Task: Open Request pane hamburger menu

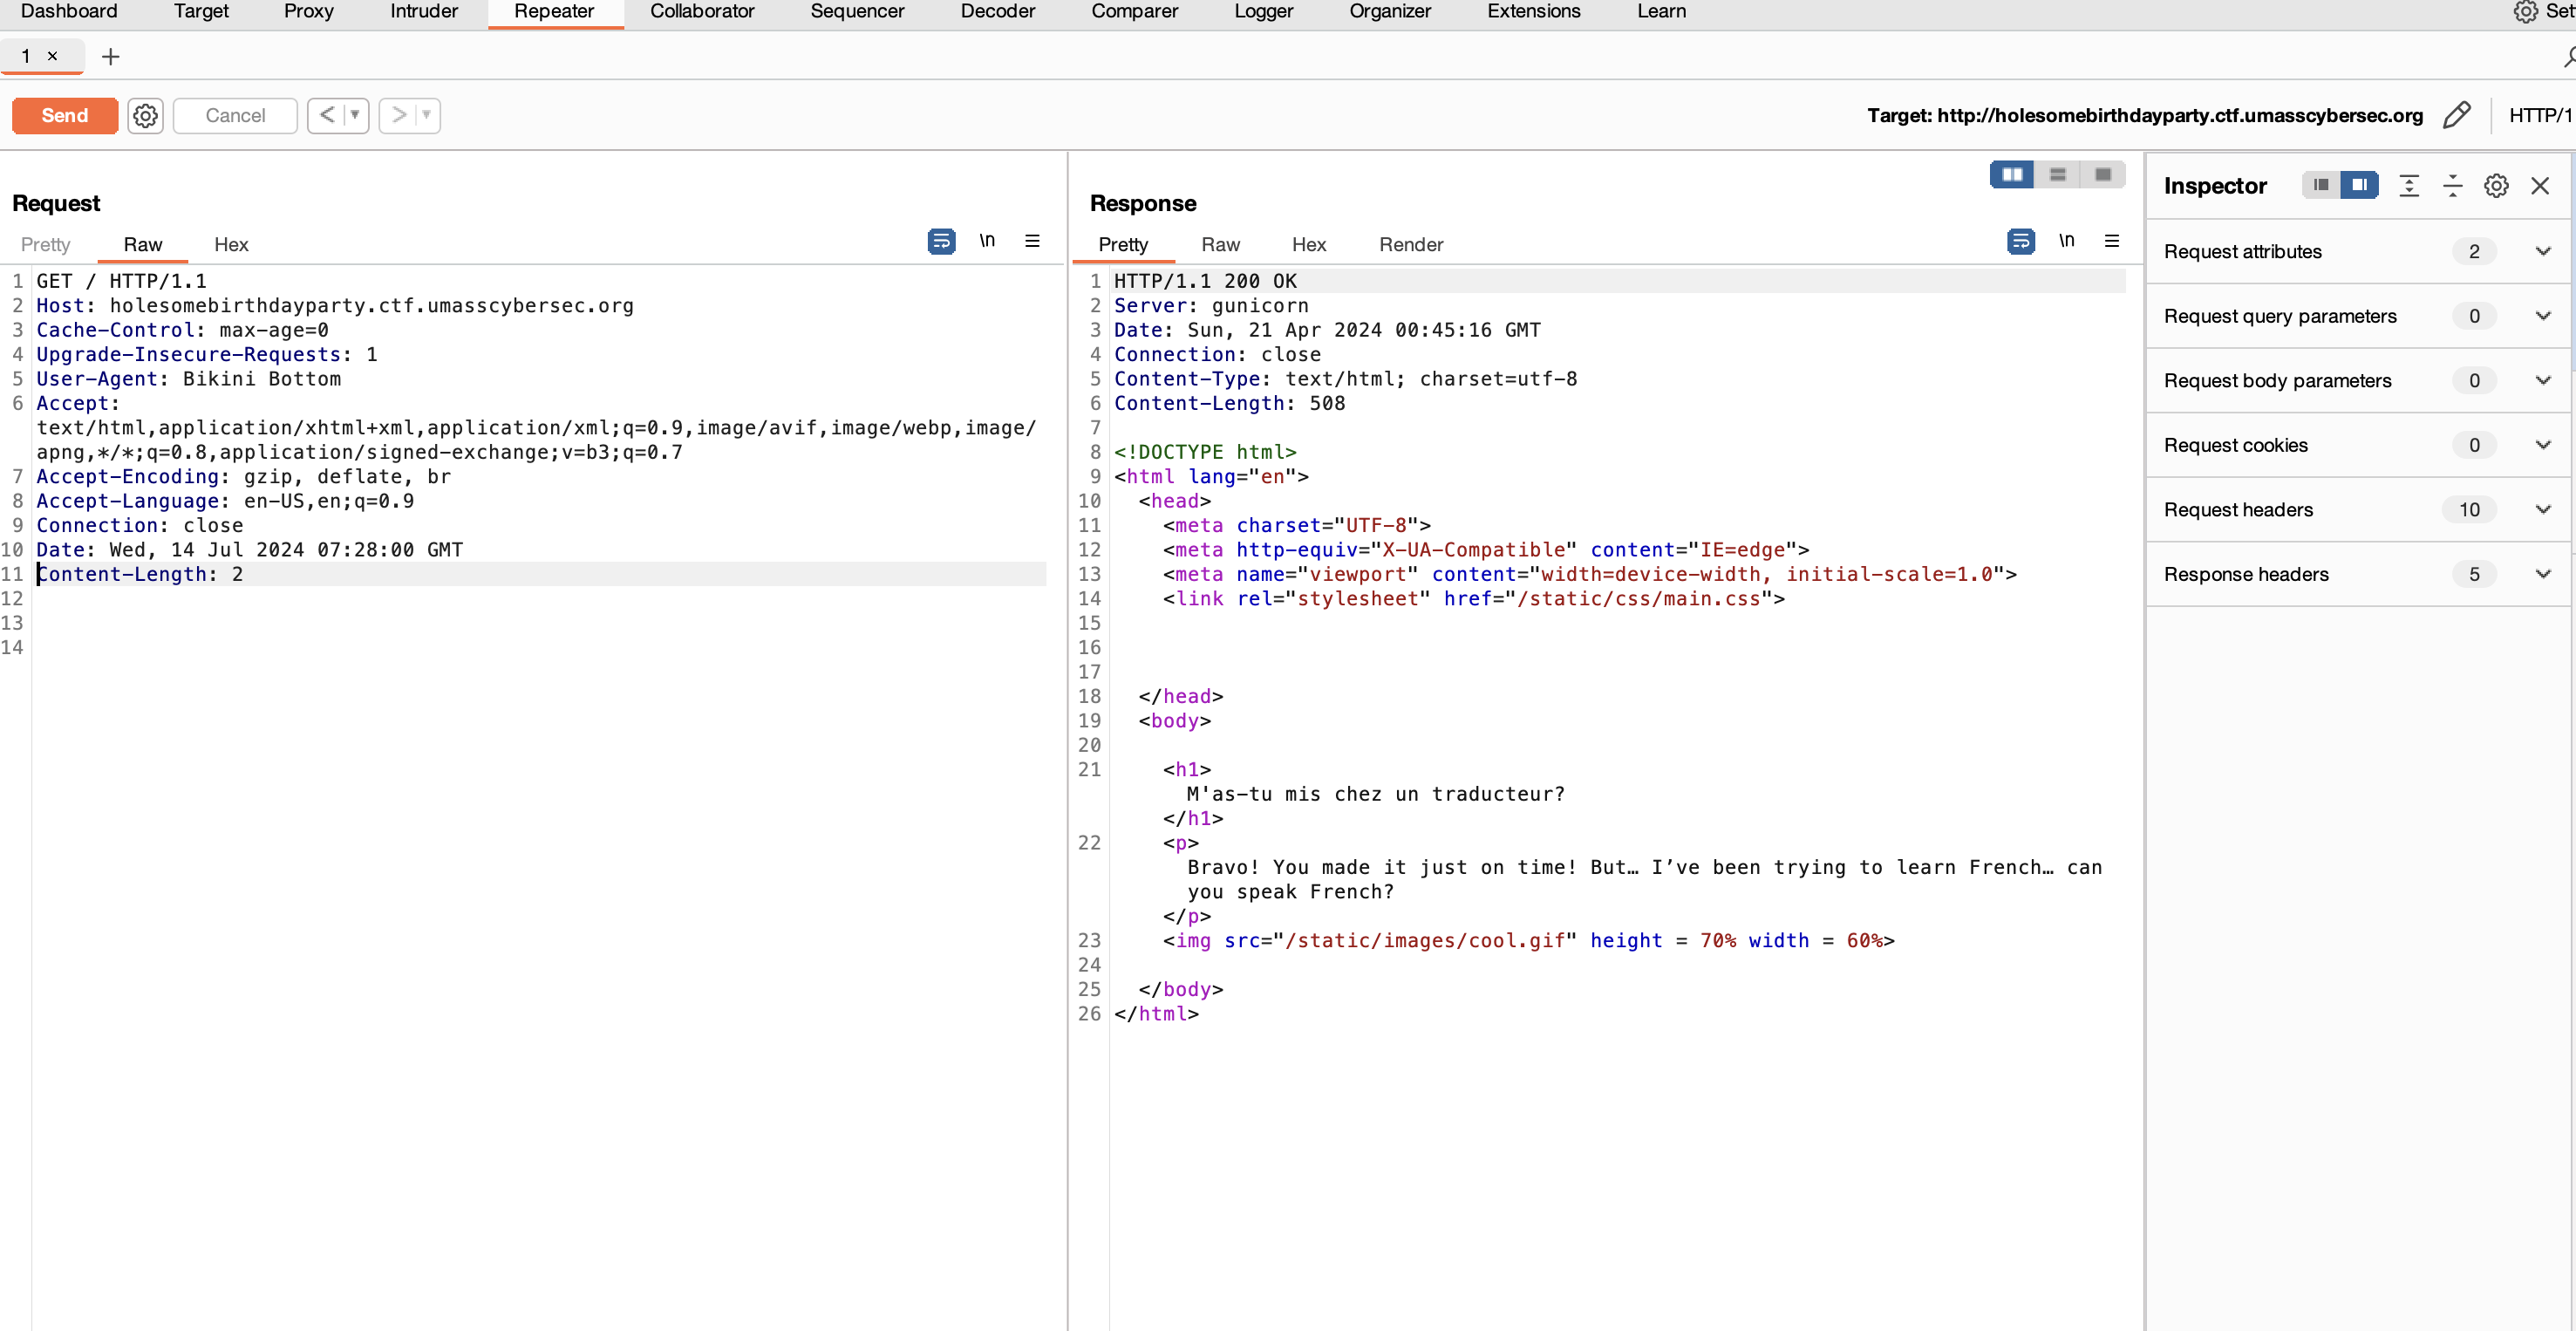Action: click(1032, 241)
